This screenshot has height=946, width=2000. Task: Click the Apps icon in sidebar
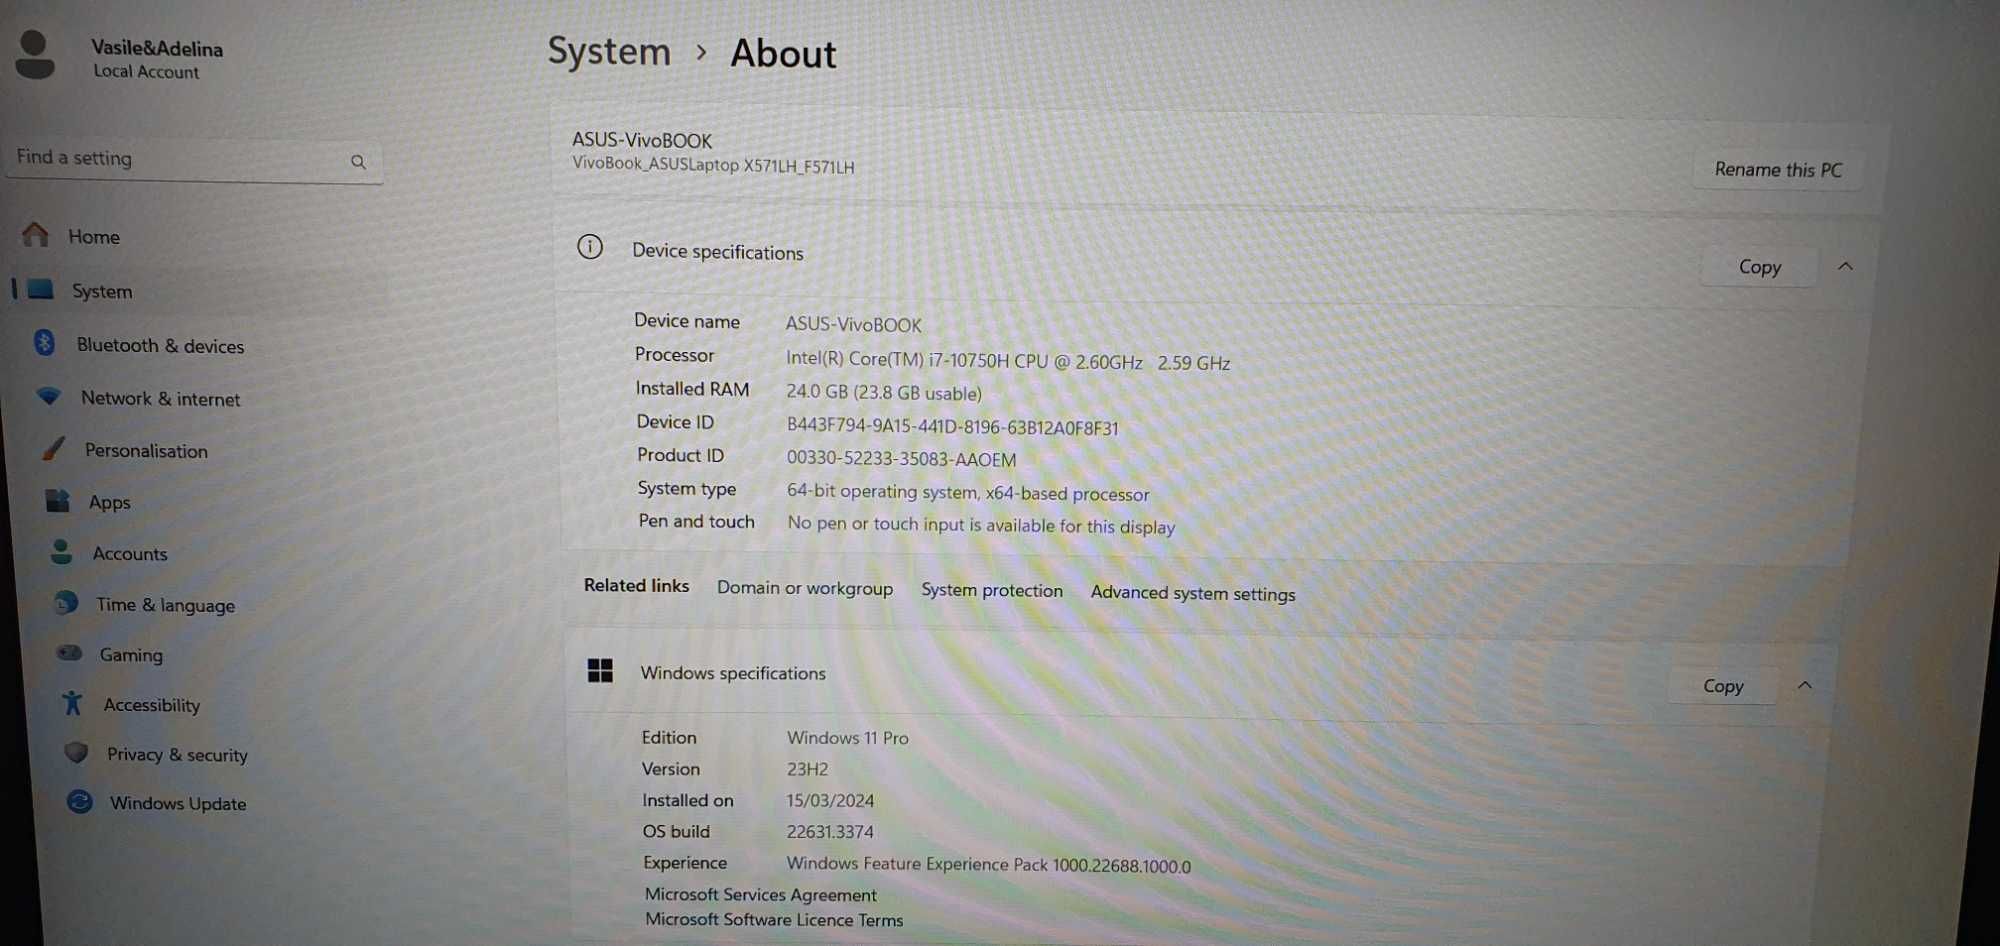pyautogui.click(x=58, y=500)
